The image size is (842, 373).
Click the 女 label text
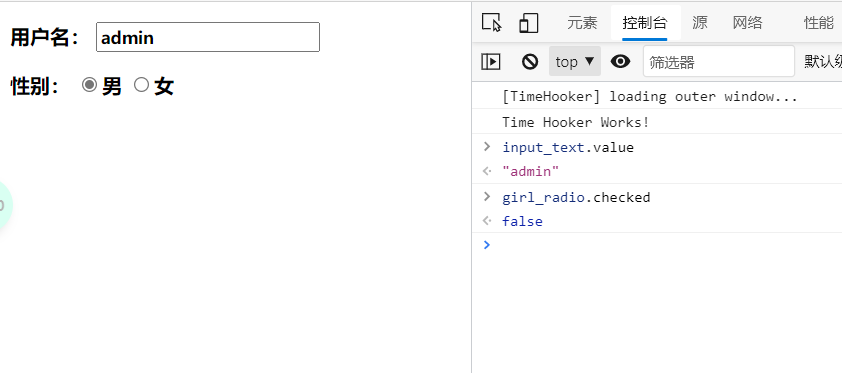coord(164,86)
